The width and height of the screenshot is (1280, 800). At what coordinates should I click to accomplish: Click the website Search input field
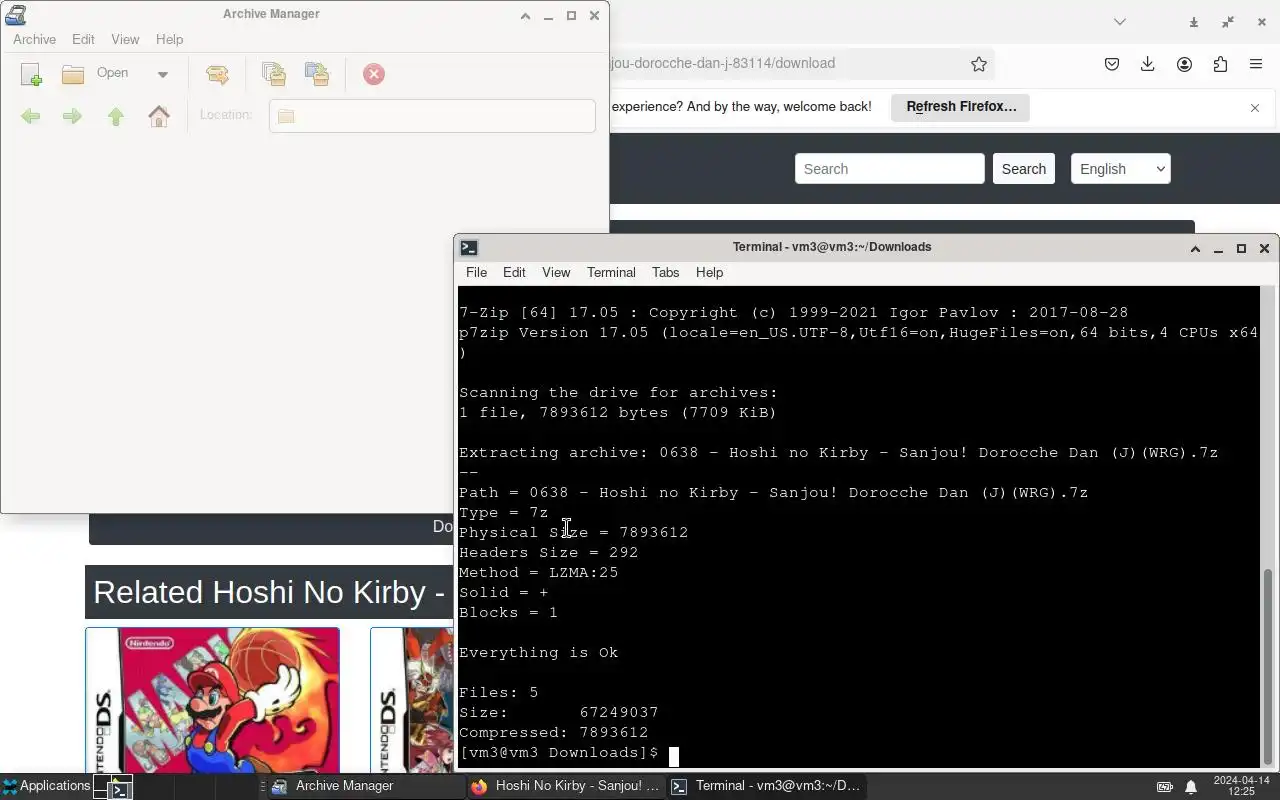890,169
